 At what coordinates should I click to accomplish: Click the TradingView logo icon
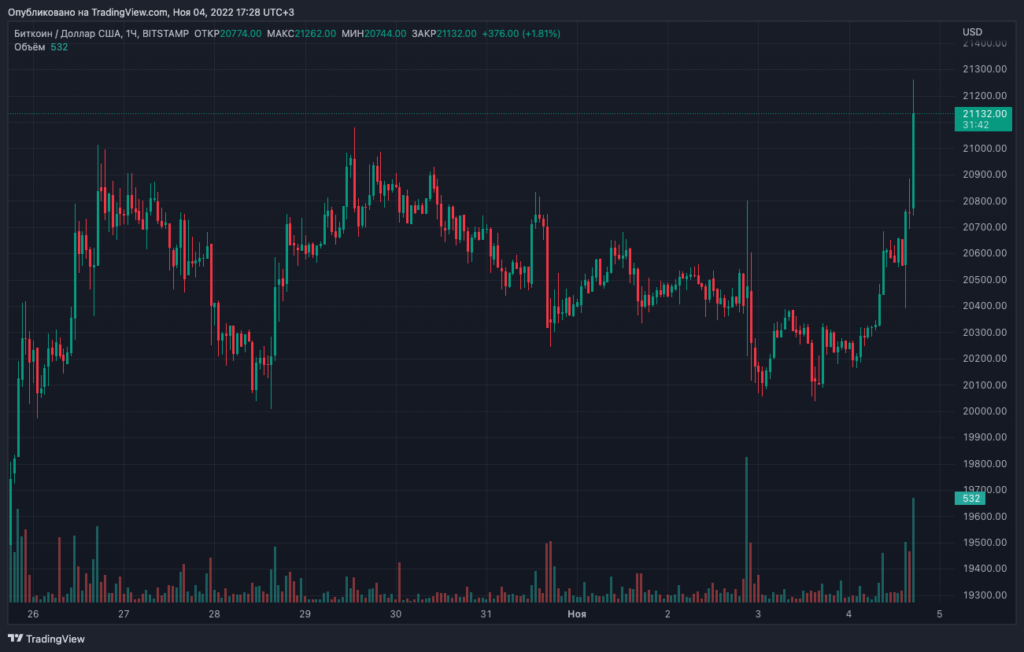pos(17,638)
